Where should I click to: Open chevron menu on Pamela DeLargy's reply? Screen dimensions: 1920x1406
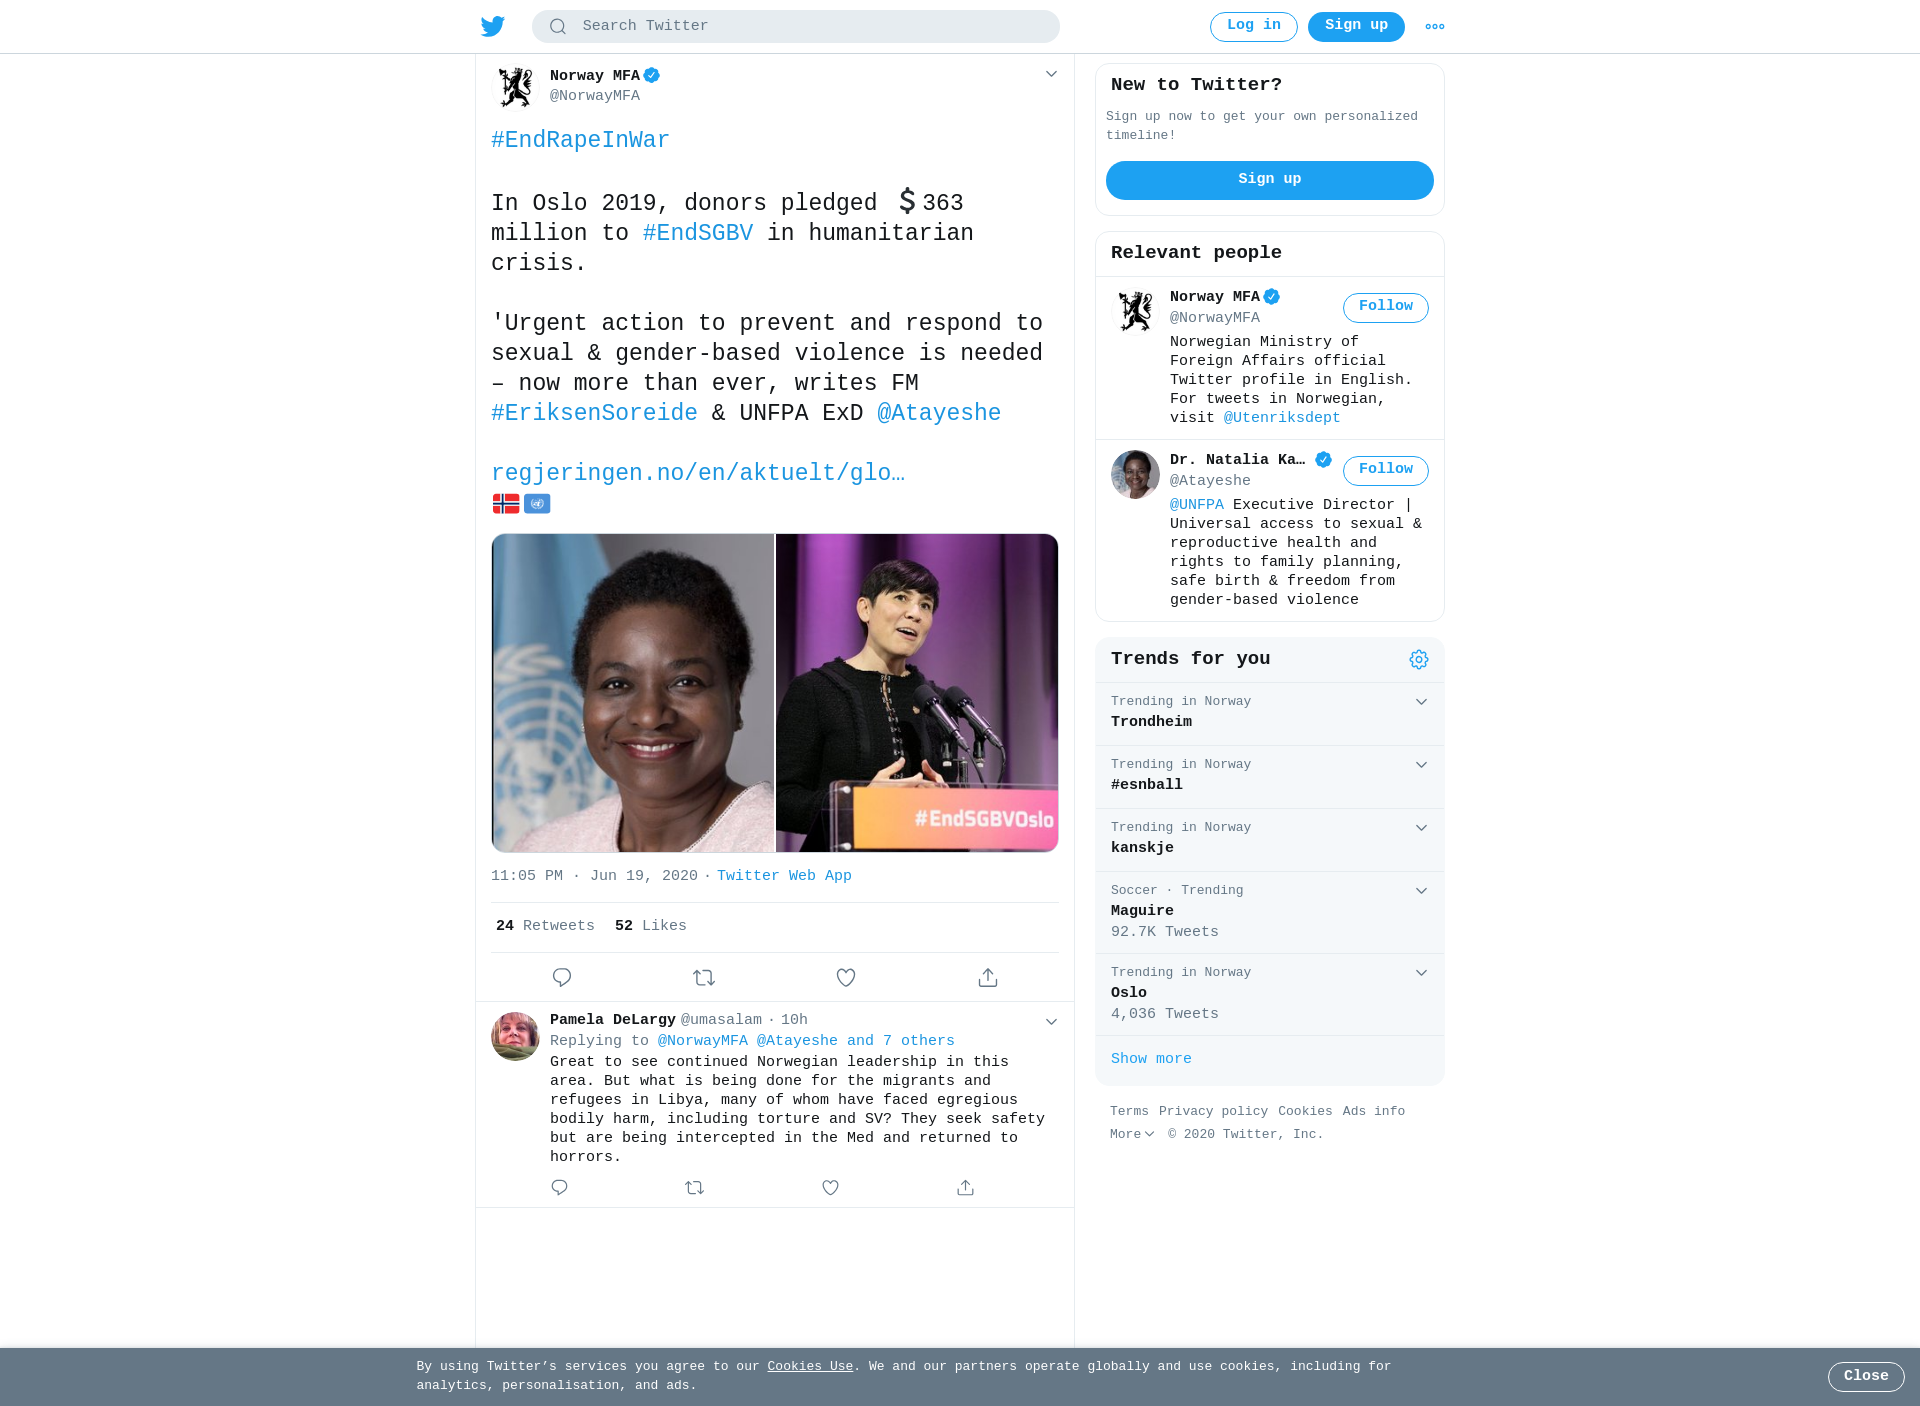tap(1051, 1021)
